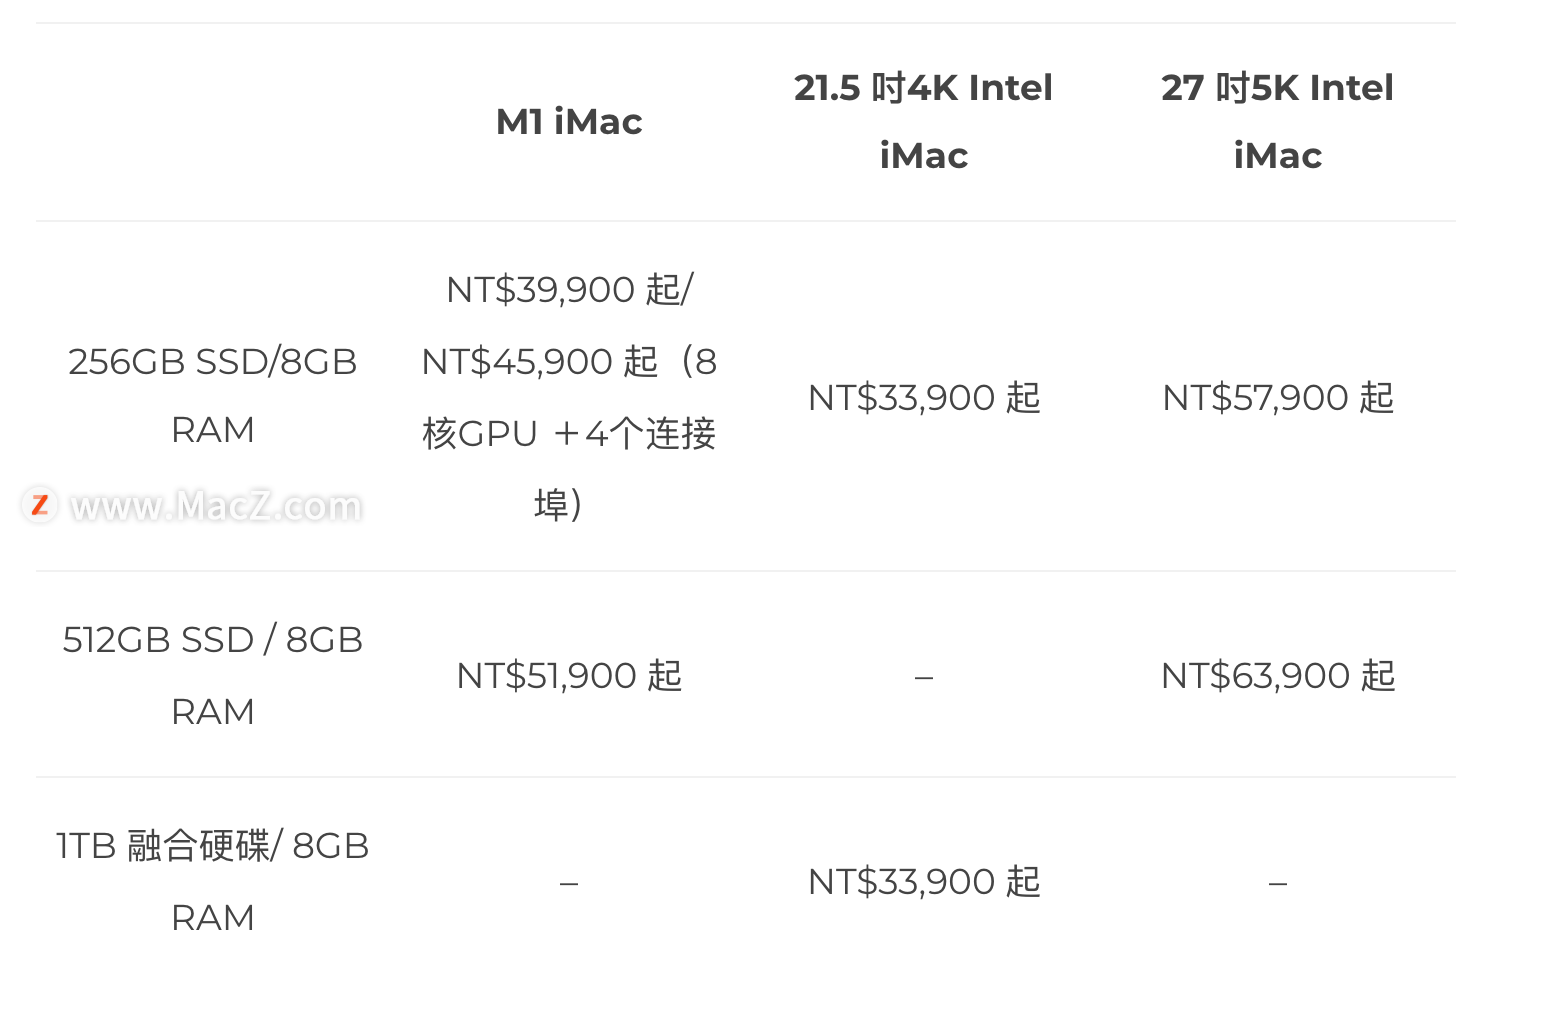Click the dash under 21.5 吋 in 512GB row
Viewport: 1560px width, 1010px height.
pyautogui.click(x=924, y=678)
